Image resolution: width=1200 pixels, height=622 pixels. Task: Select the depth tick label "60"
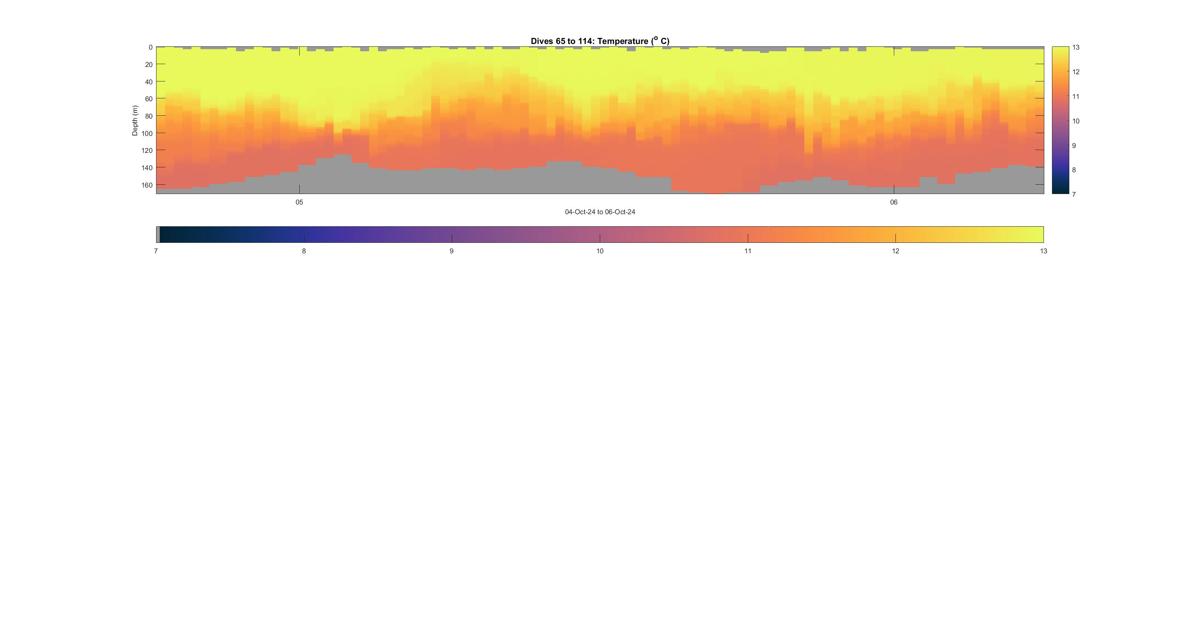pos(148,99)
